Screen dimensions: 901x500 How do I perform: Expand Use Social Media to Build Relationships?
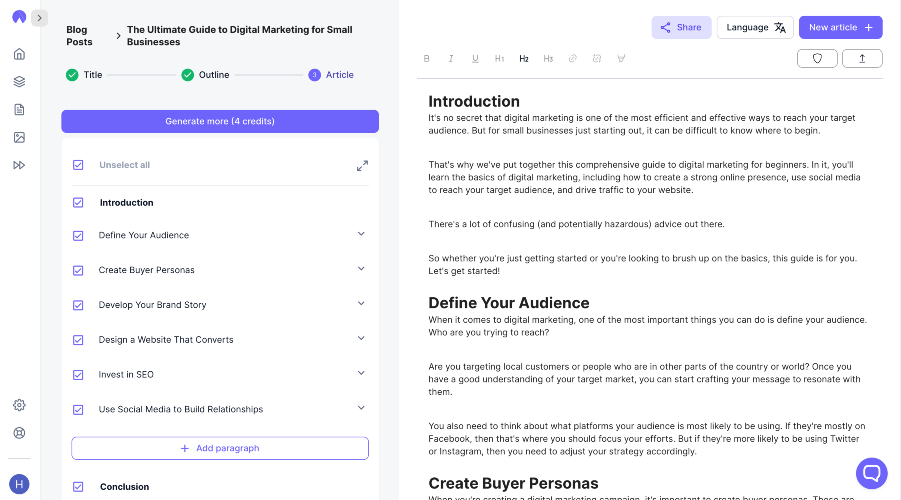(x=361, y=408)
